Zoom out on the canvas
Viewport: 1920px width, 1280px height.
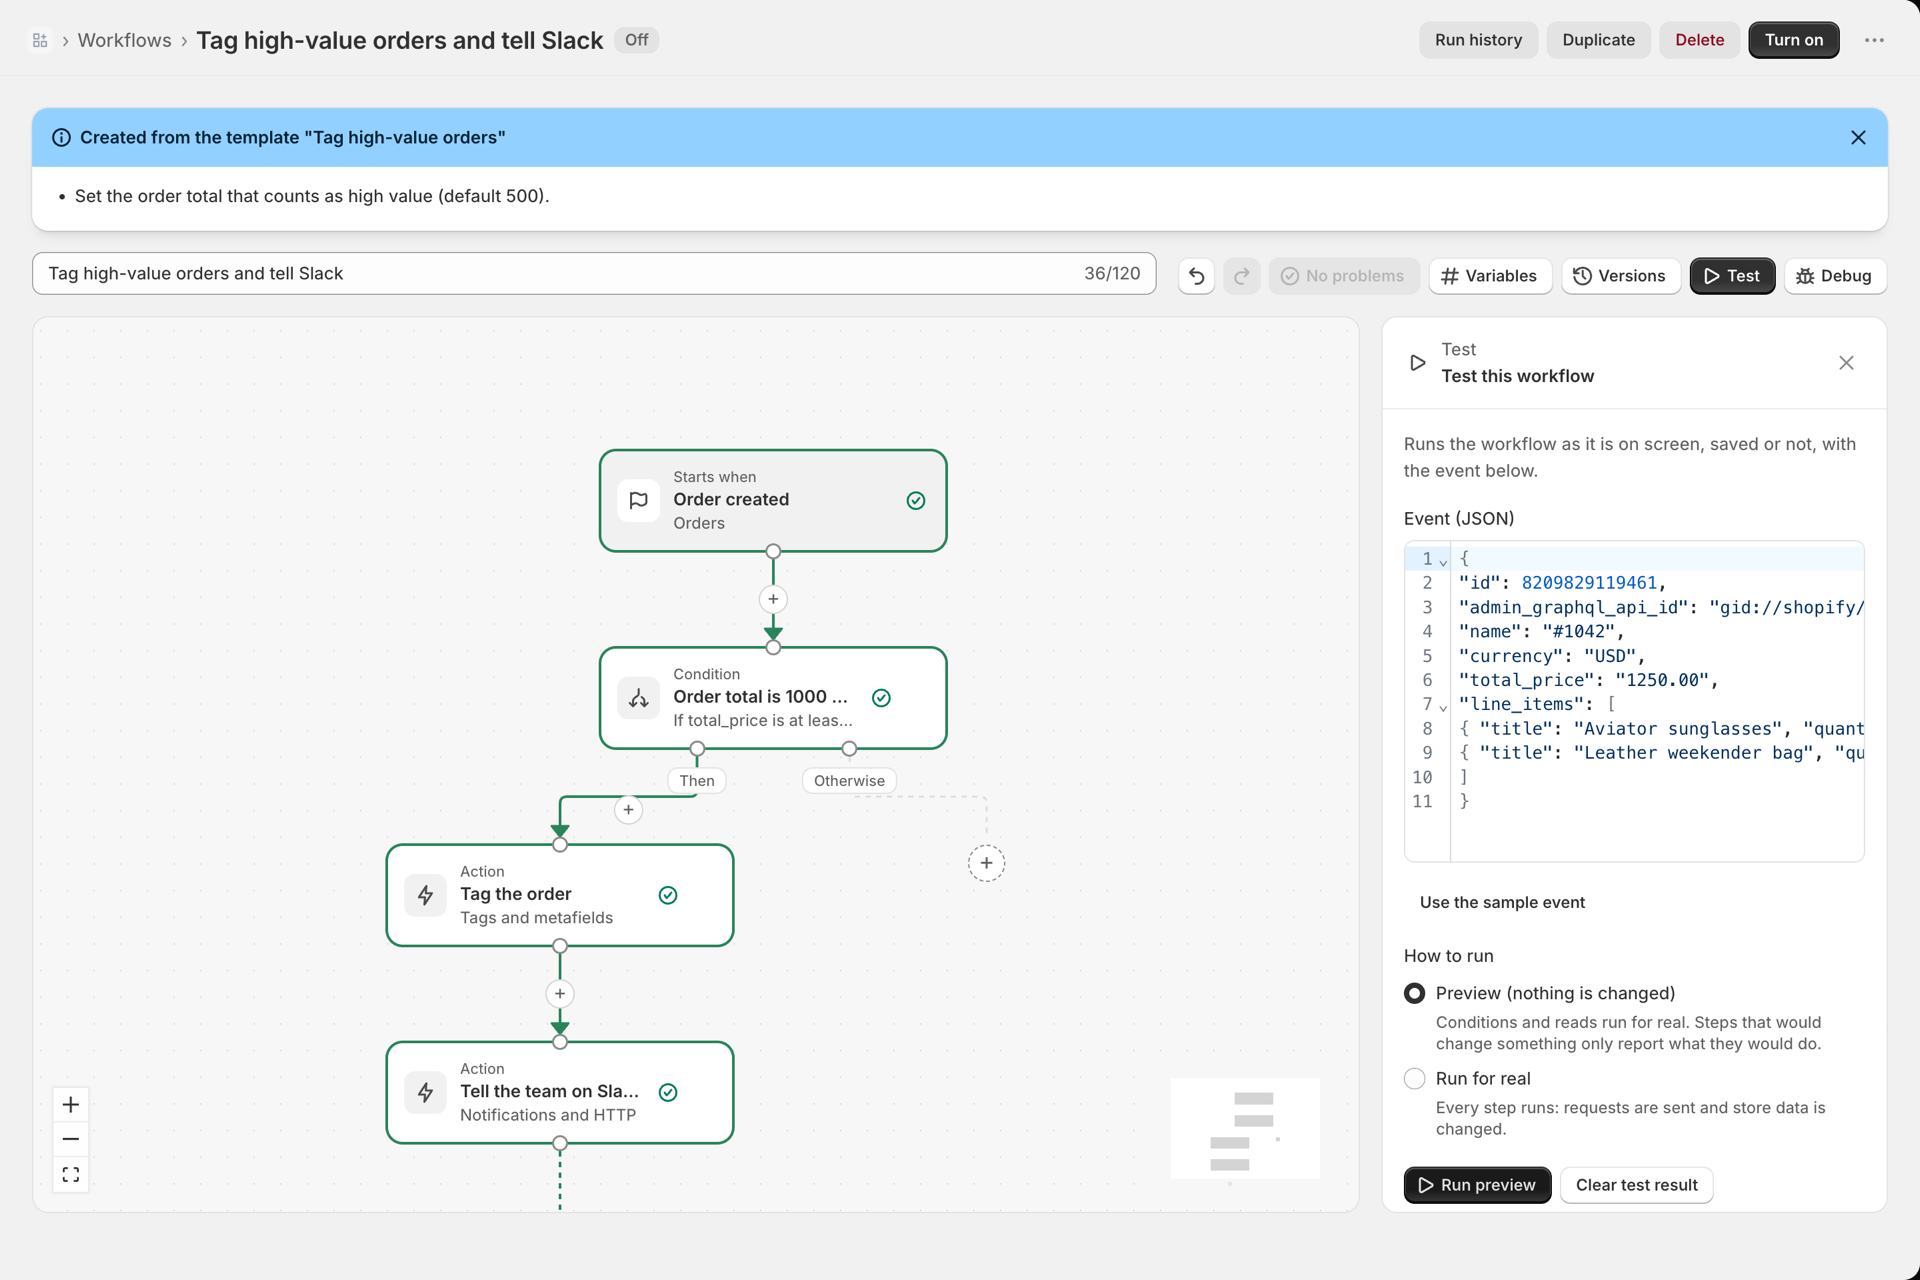pos(70,1138)
